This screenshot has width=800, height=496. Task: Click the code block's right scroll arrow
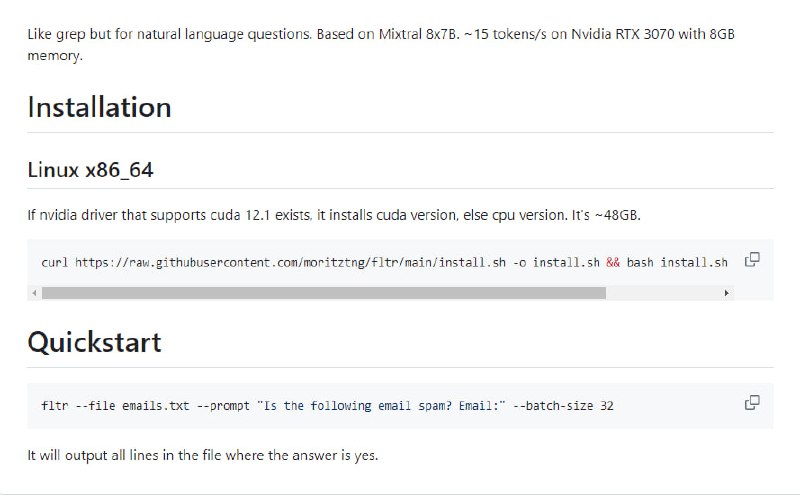tap(727, 293)
